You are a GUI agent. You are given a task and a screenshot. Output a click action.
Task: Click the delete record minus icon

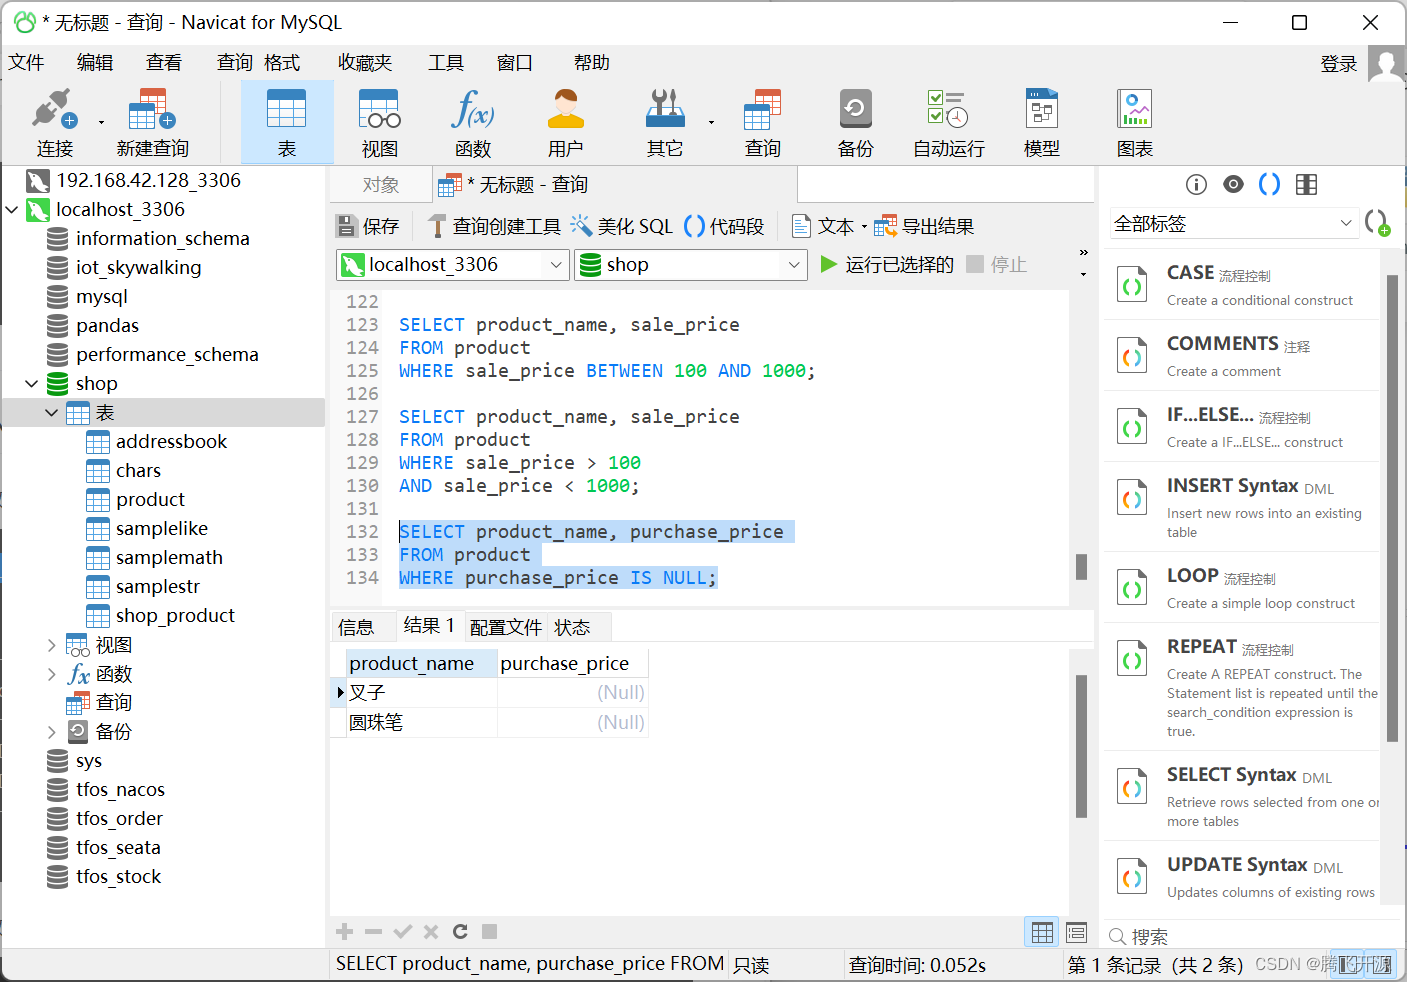point(373,932)
